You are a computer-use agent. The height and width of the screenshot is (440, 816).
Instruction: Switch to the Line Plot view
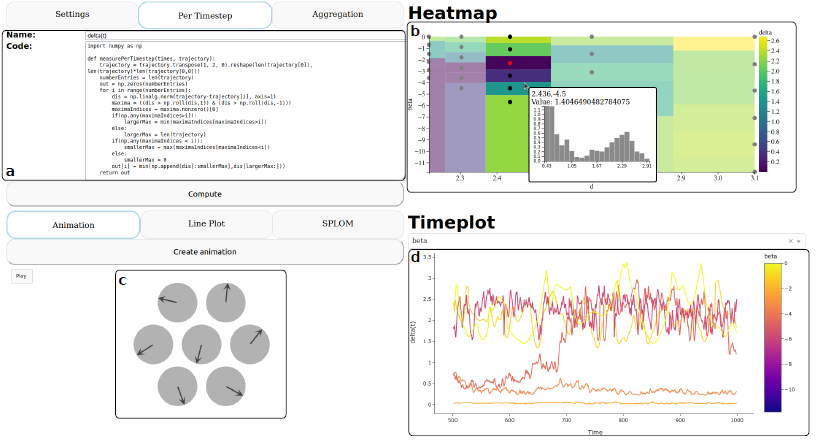click(x=204, y=224)
